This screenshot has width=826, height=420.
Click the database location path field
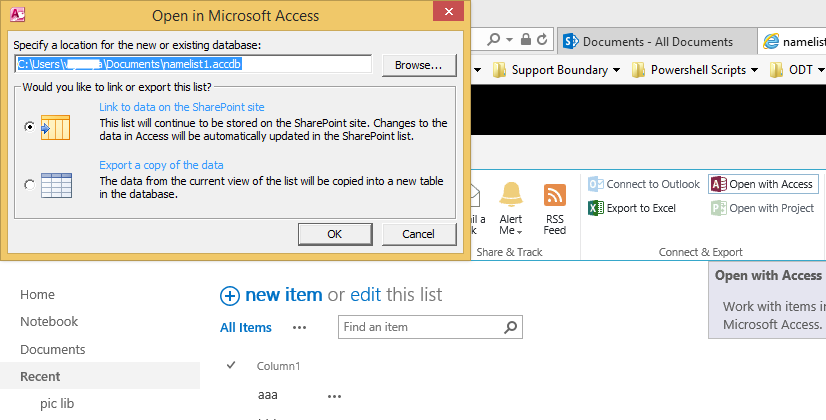coord(193,64)
